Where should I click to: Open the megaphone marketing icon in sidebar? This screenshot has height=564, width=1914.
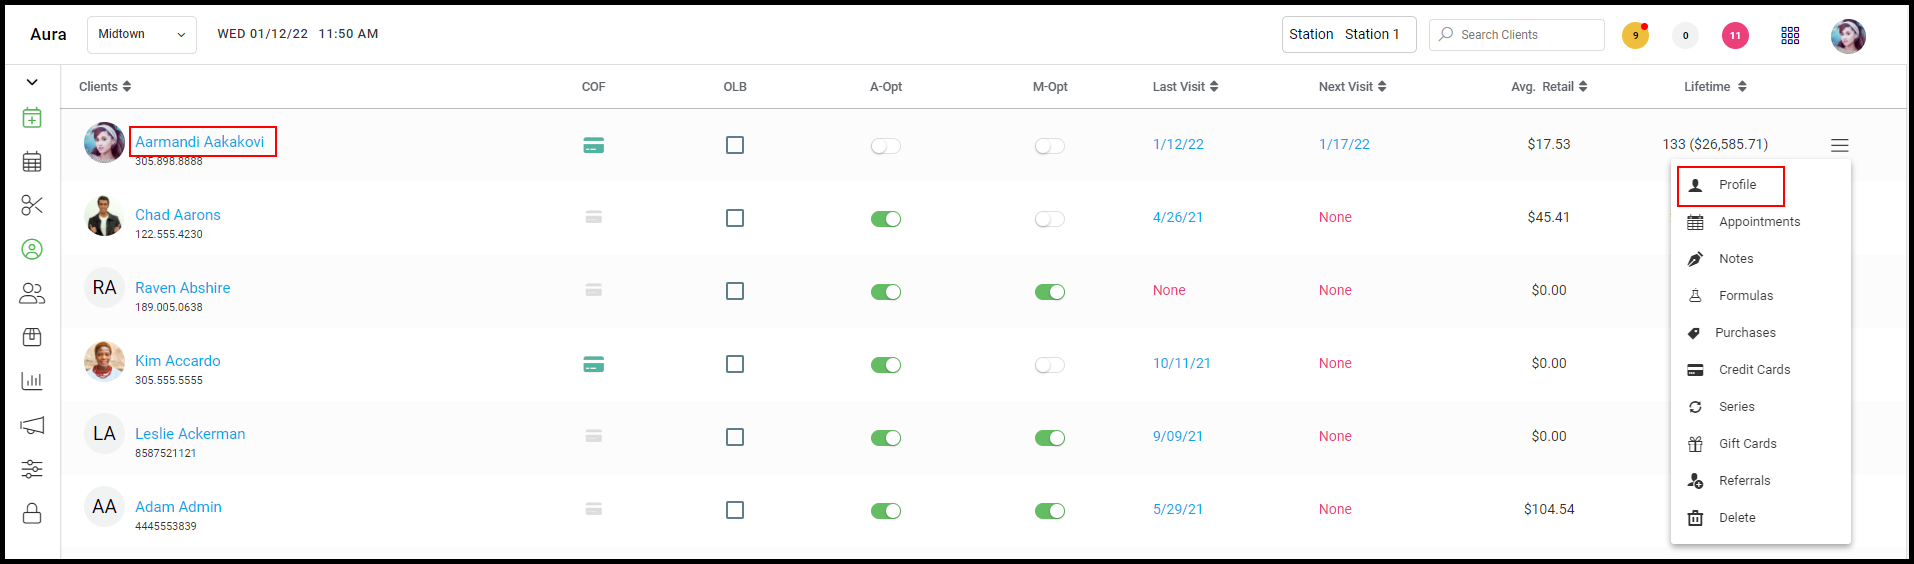point(32,425)
